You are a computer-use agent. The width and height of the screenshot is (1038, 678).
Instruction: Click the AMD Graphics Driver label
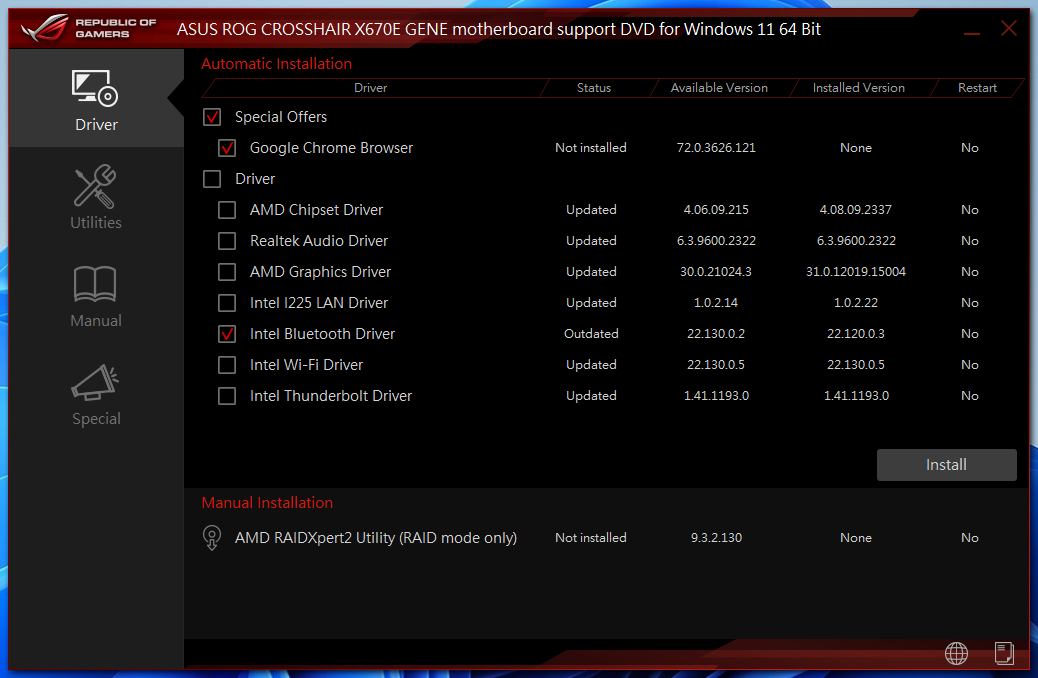(x=320, y=272)
